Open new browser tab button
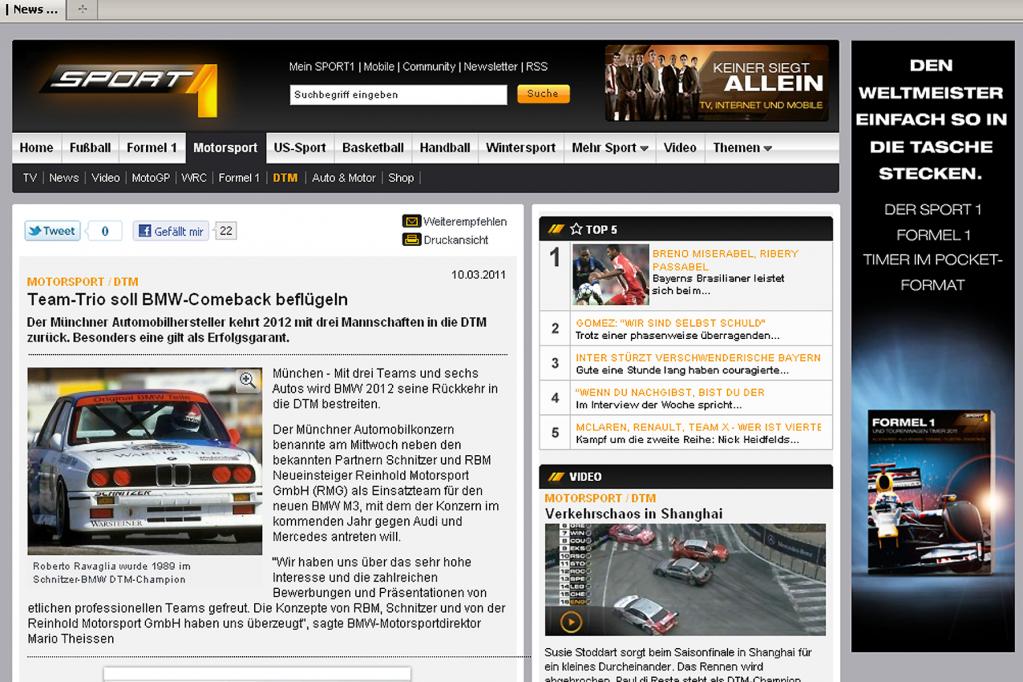Viewport: 1023px width, 682px height. pyautogui.click(x=82, y=9)
